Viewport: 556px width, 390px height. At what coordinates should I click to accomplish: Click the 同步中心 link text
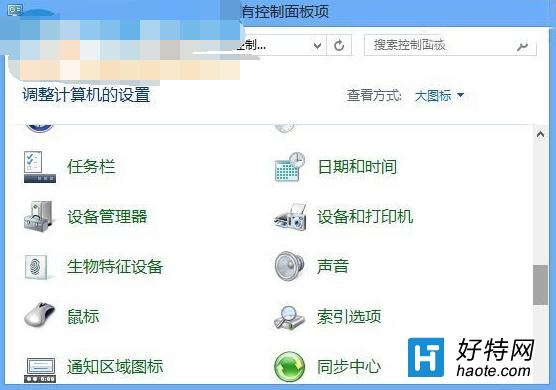(349, 367)
